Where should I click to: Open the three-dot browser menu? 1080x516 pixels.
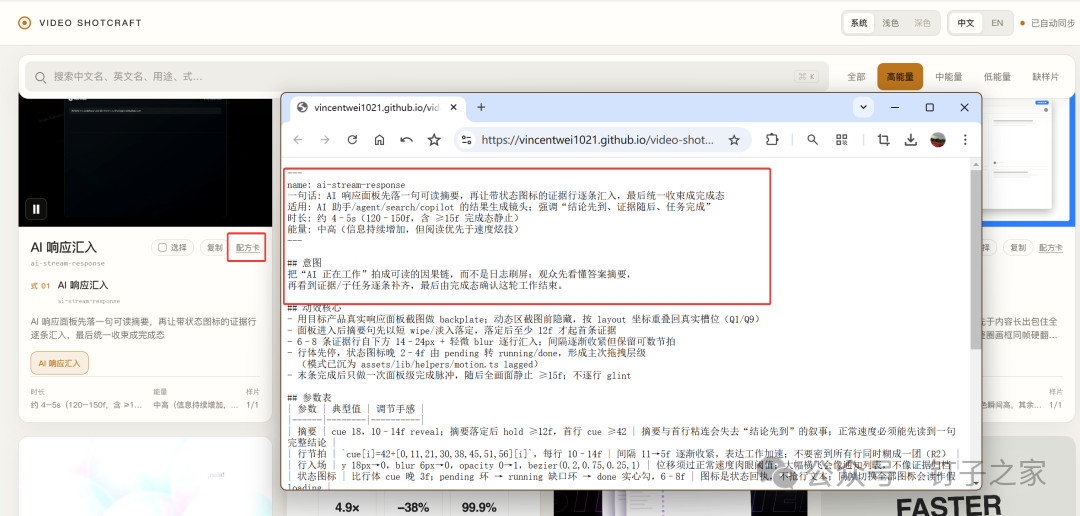pos(965,140)
